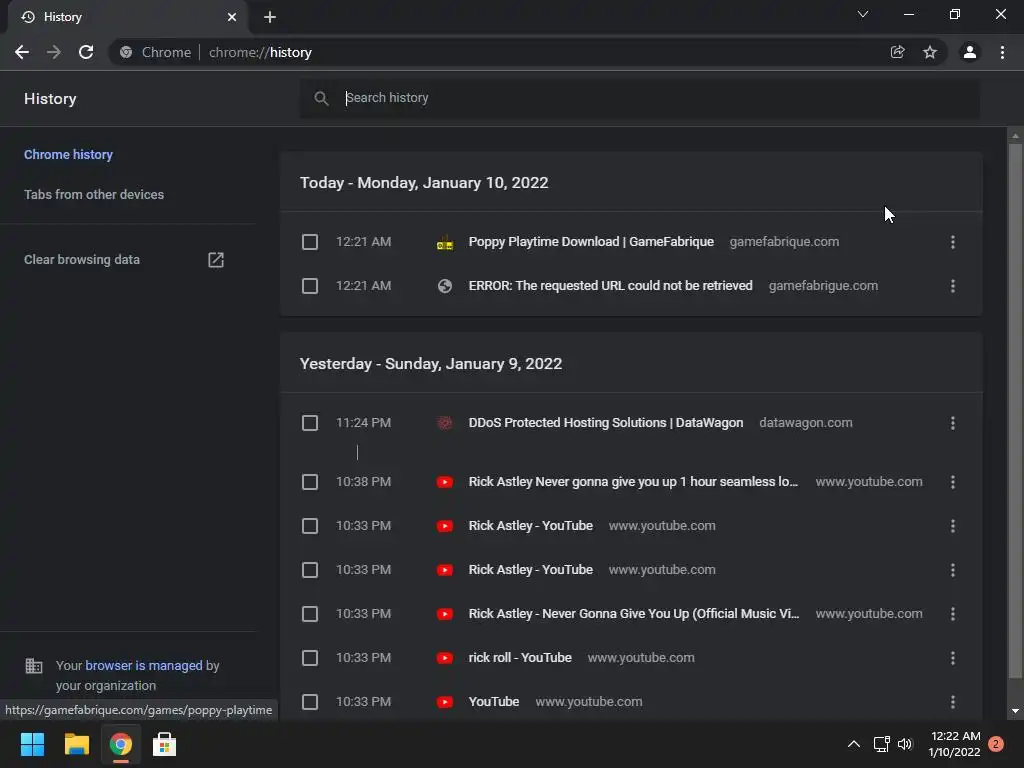Click the browser back arrow
Viewport: 1024px width, 768px height.
click(22, 52)
